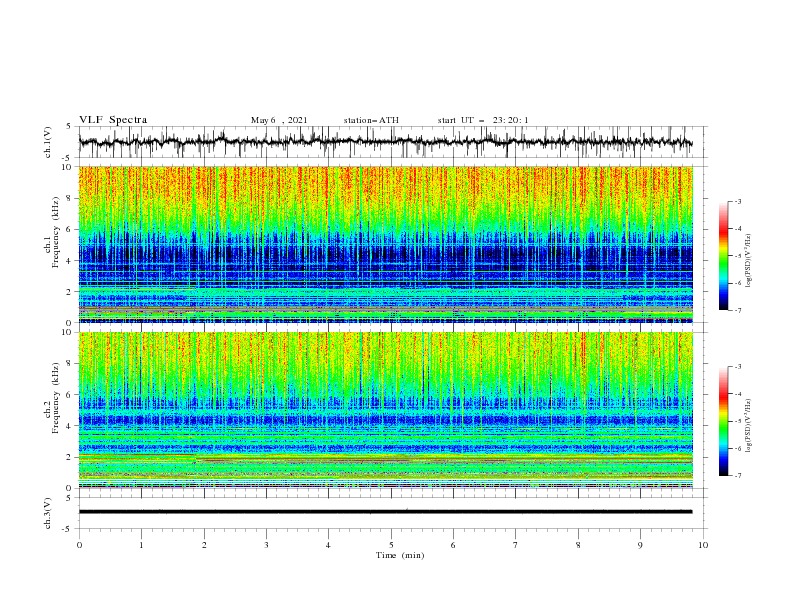Select the "May 6 , 2021" date text

coord(279,120)
